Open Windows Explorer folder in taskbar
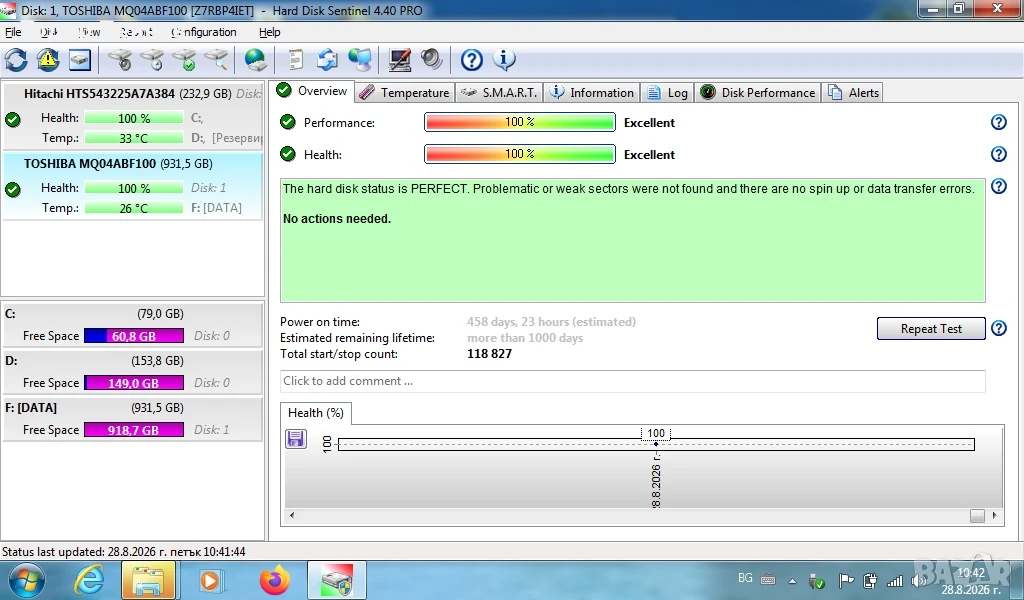 coord(148,580)
